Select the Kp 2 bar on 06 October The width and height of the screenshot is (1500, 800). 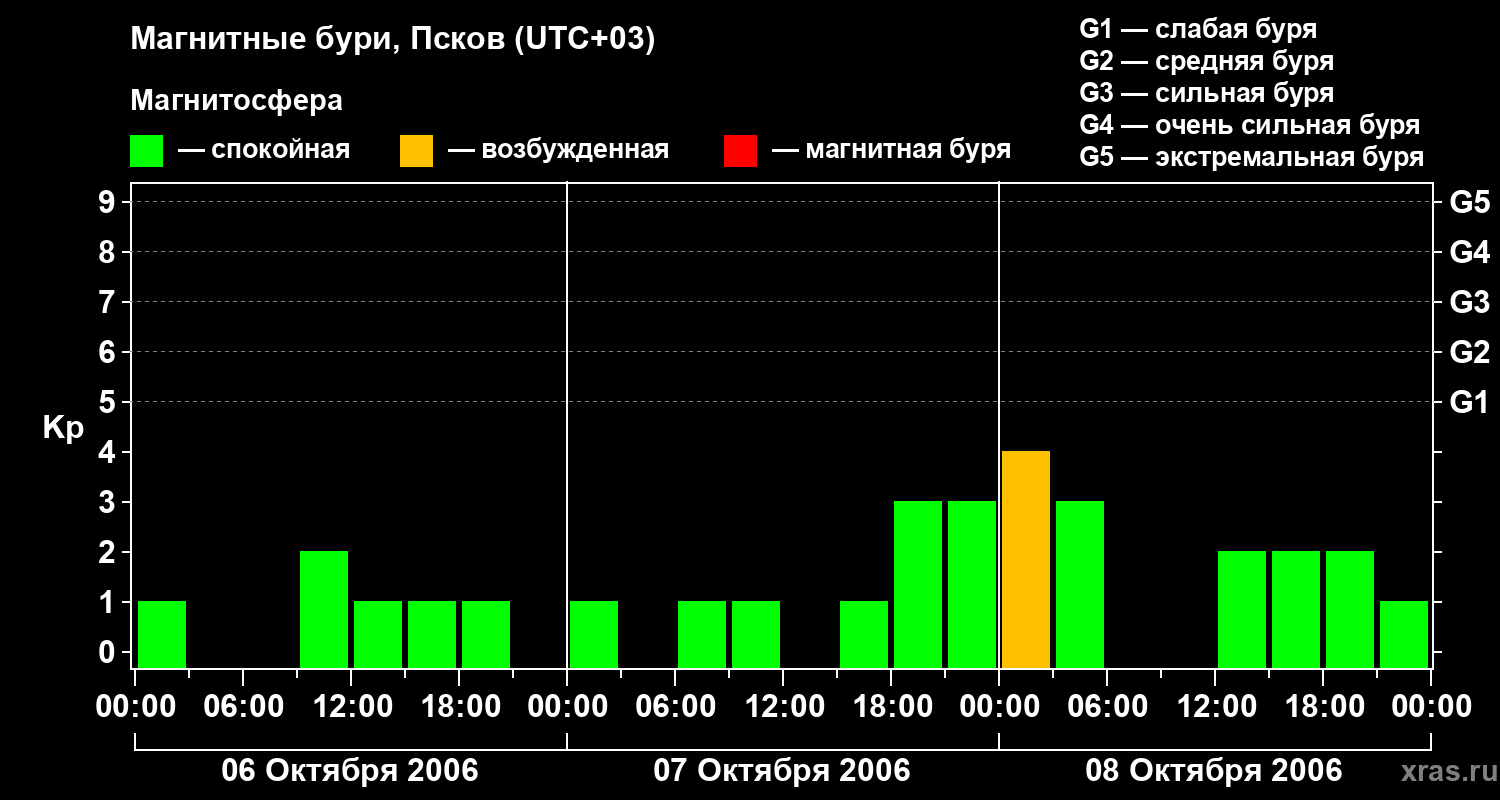[x=324, y=609]
